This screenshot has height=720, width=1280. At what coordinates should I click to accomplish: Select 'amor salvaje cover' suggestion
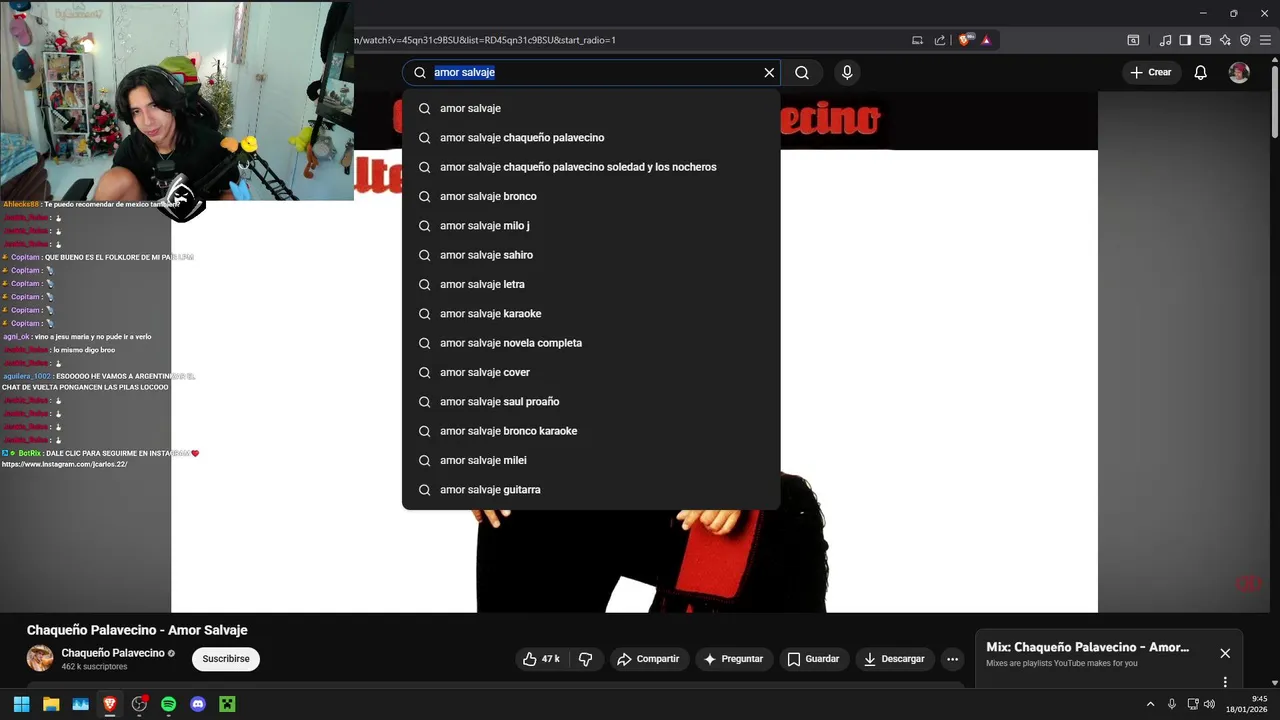(591, 372)
